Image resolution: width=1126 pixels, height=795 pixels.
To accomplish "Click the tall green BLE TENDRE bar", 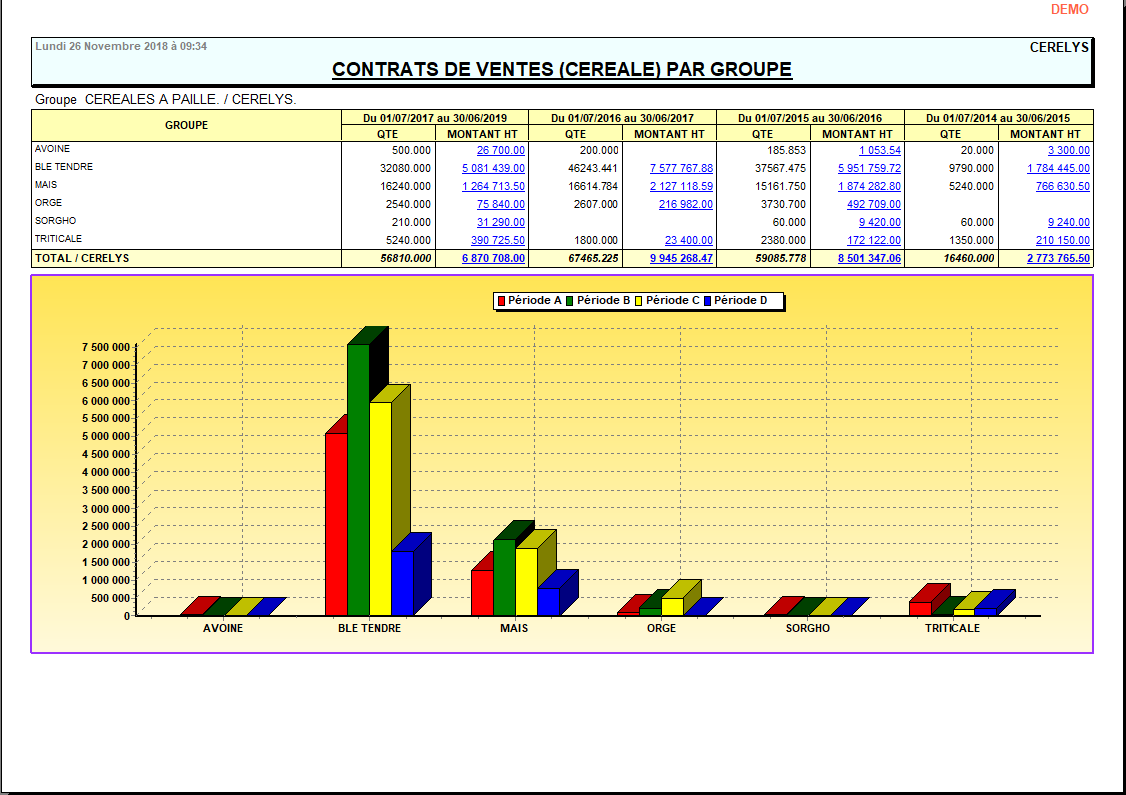I will [358, 480].
